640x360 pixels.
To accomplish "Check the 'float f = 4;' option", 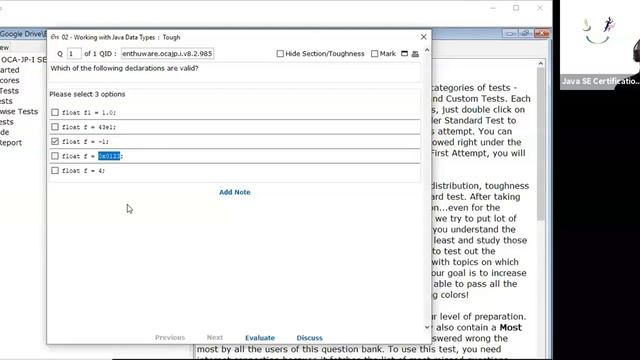I will point(55,171).
